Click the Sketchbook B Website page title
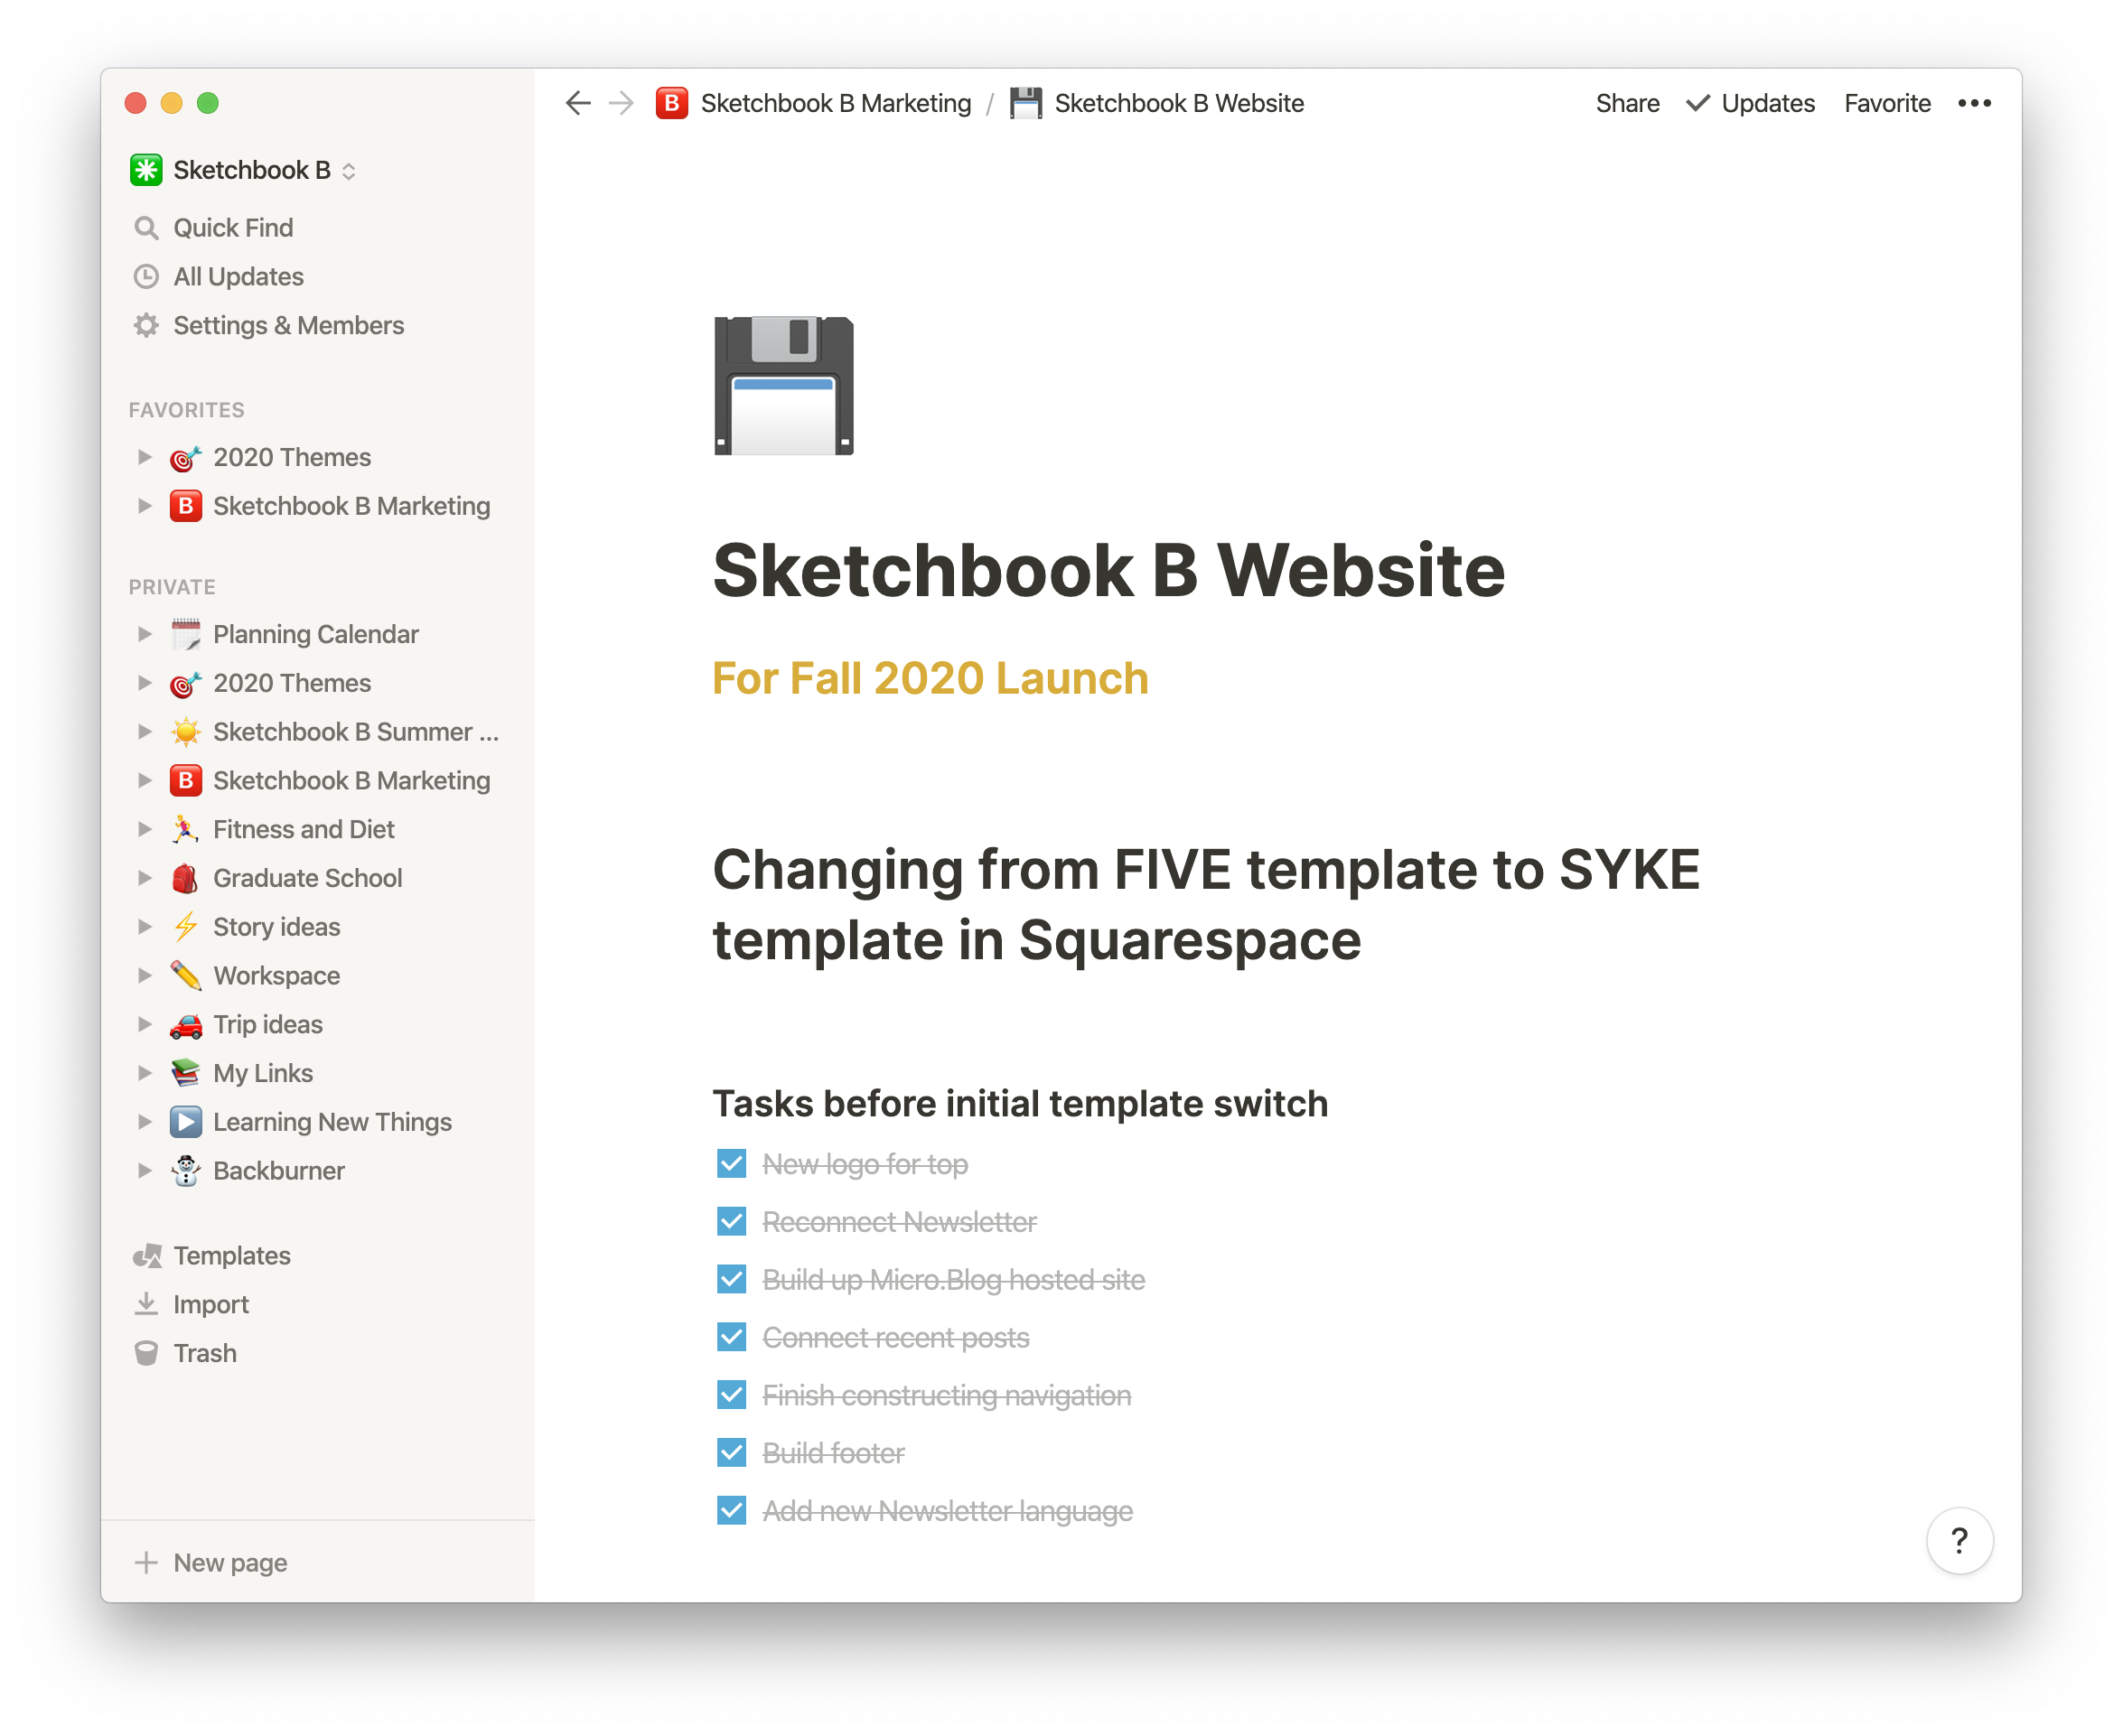This screenshot has width=2123, height=1736. [1108, 571]
